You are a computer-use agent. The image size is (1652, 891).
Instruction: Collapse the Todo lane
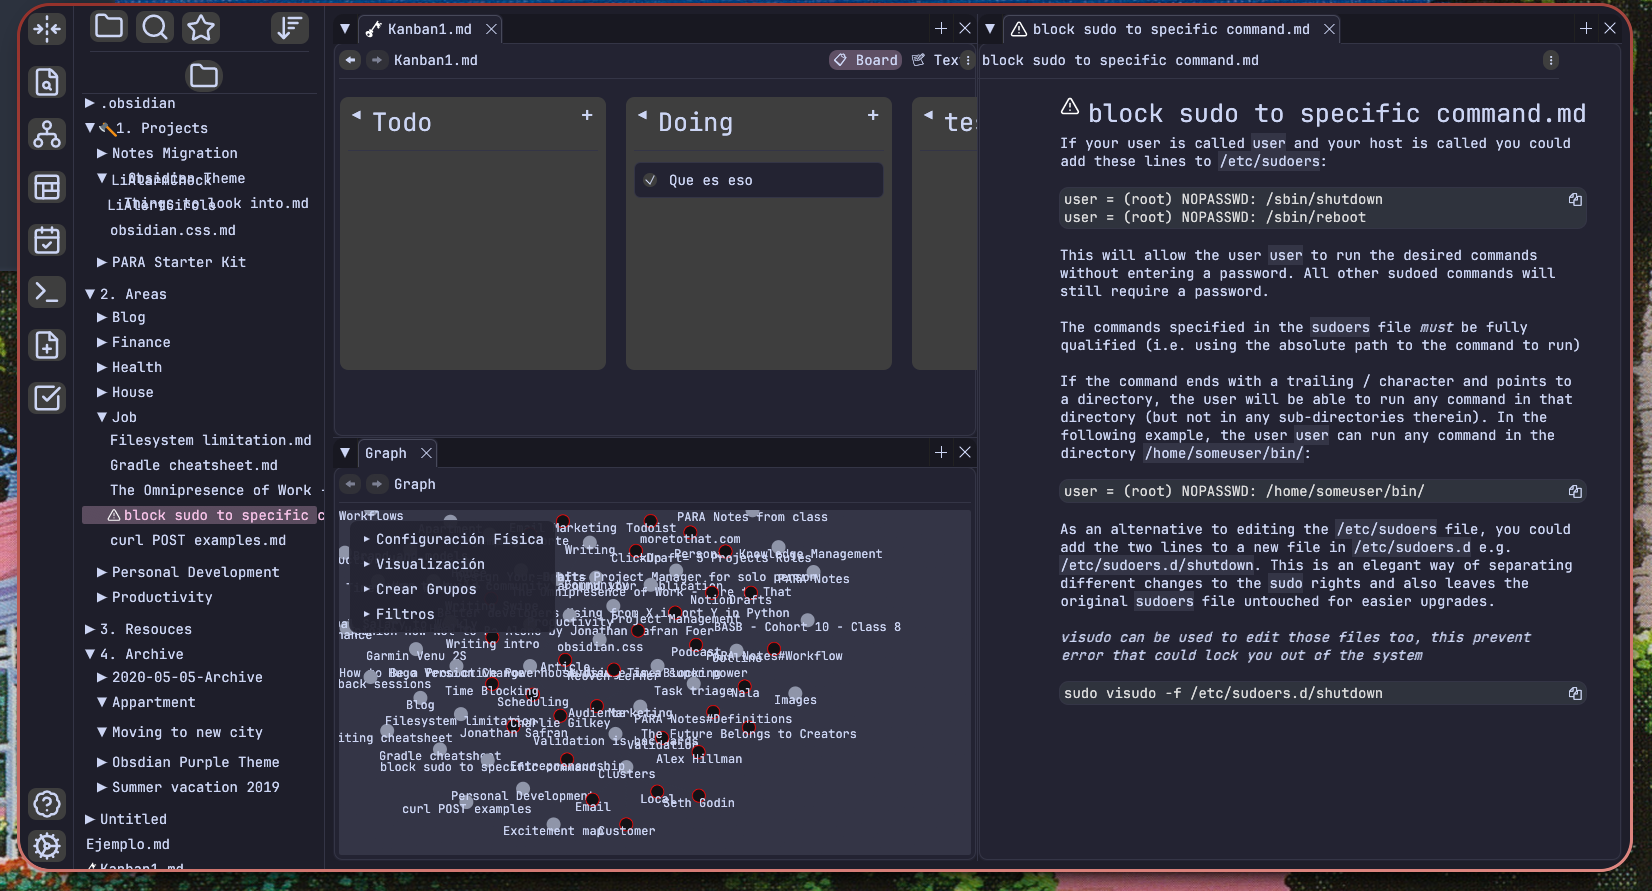(356, 116)
